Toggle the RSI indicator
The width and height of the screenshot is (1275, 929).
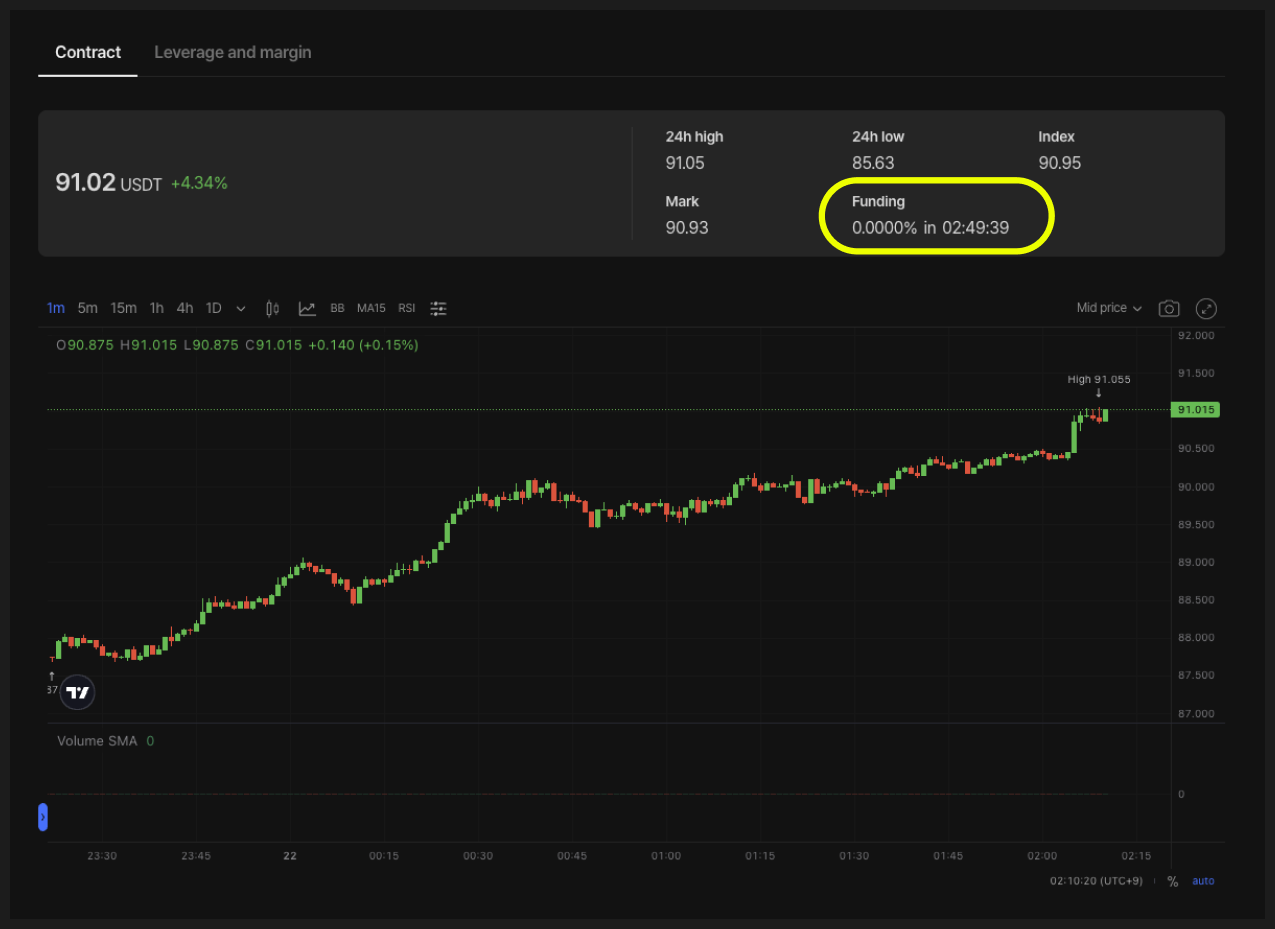[407, 308]
